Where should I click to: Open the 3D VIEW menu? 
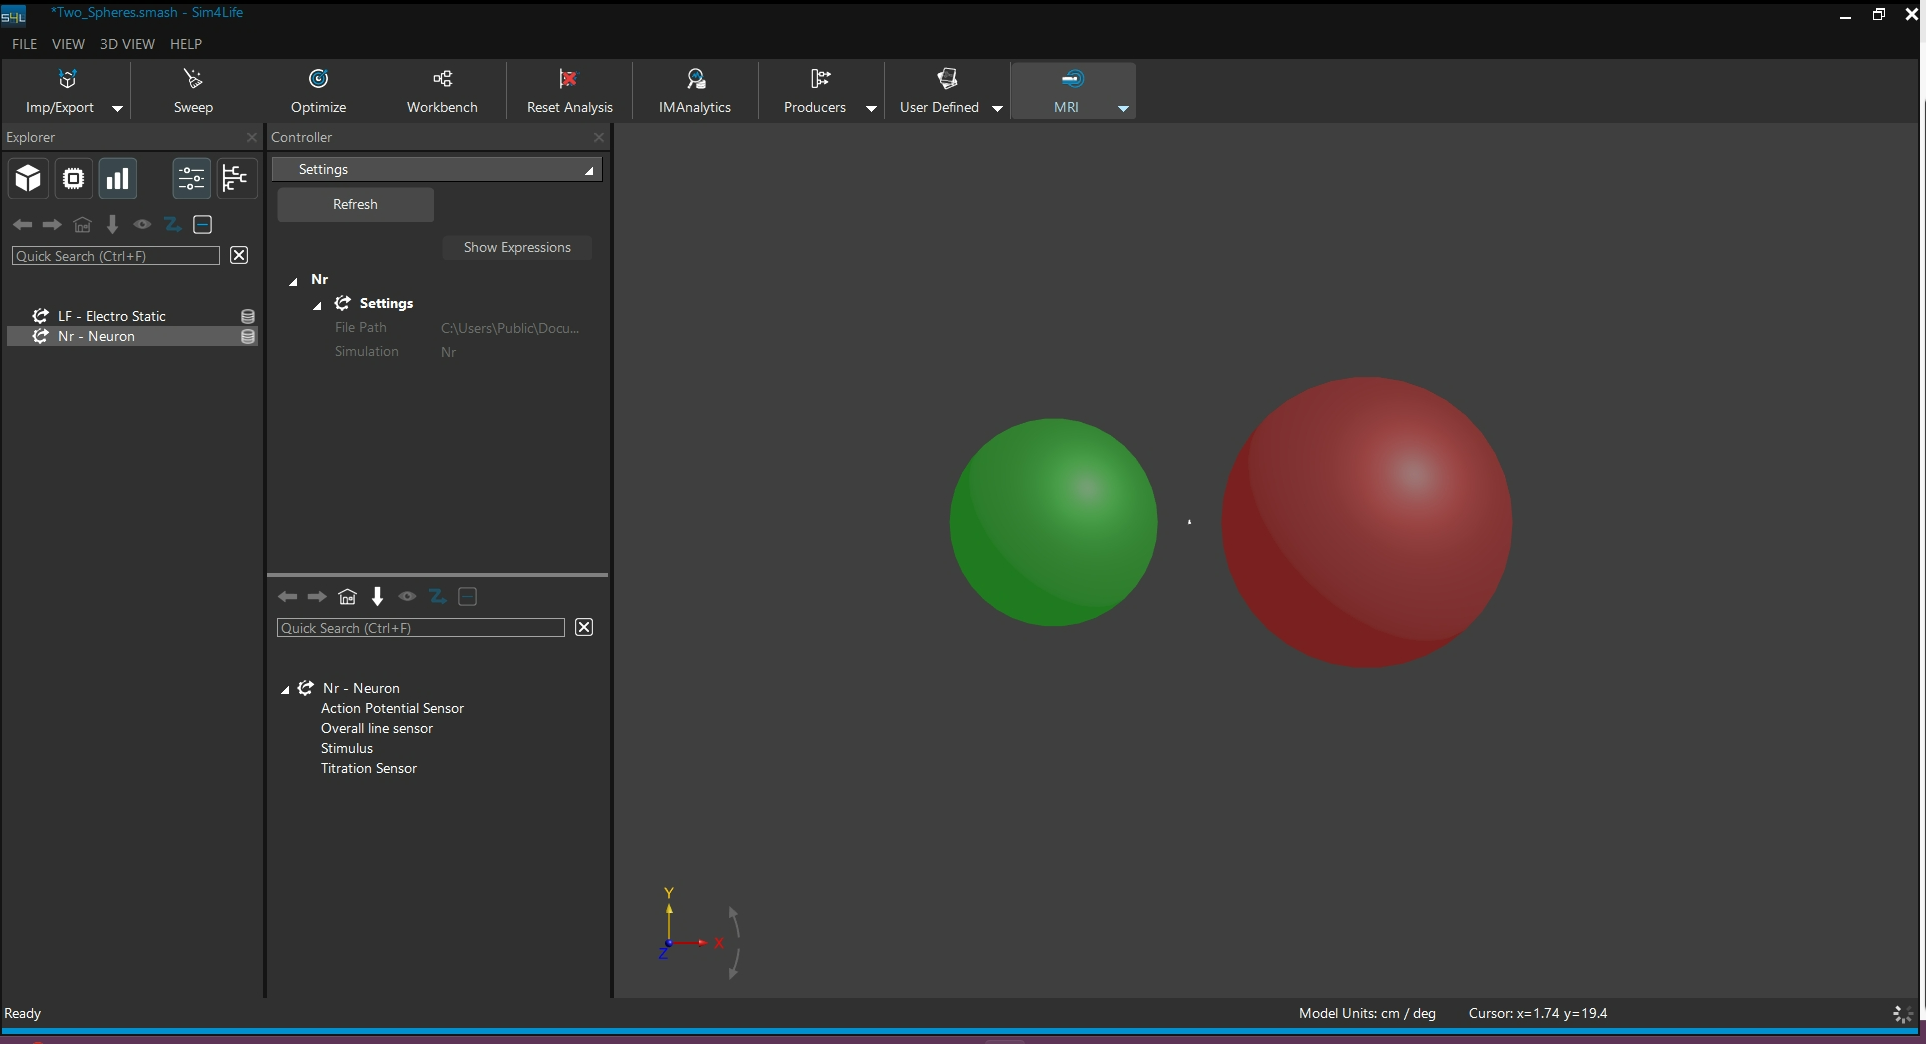pos(127,44)
